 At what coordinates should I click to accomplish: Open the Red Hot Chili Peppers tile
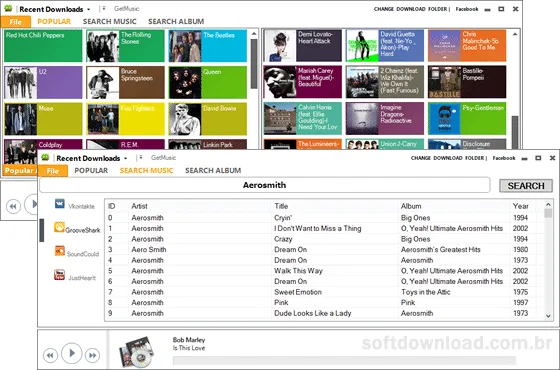pos(43,46)
